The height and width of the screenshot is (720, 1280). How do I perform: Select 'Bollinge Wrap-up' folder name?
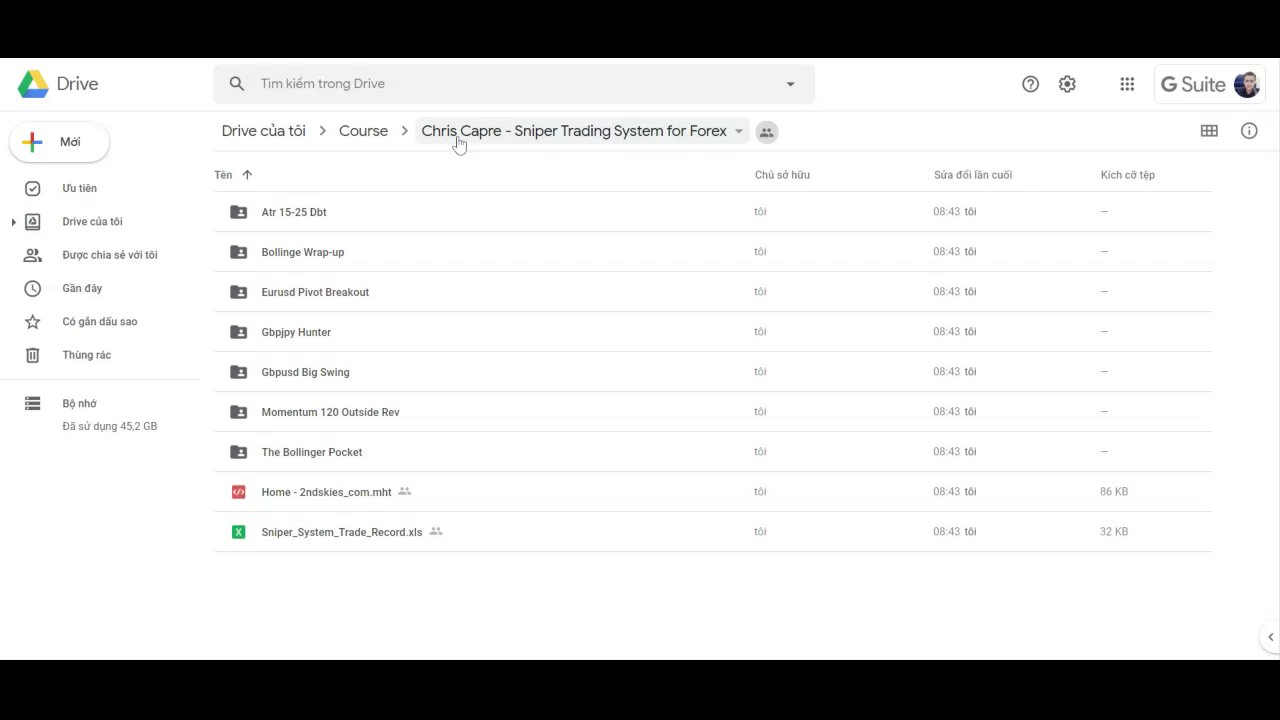[303, 252]
